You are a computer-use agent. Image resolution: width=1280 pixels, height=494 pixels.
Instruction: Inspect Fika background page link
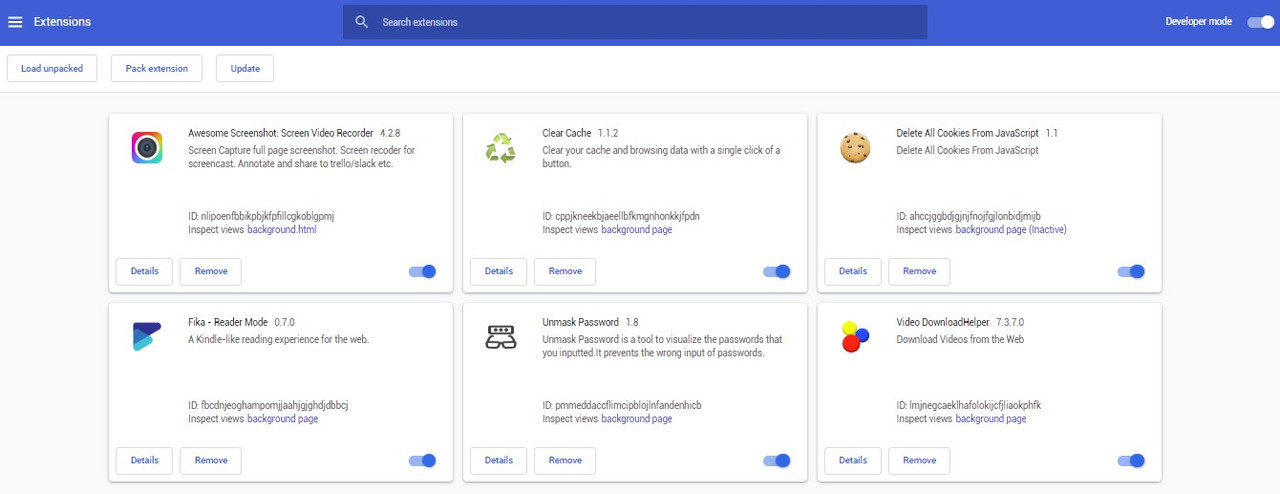(283, 419)
